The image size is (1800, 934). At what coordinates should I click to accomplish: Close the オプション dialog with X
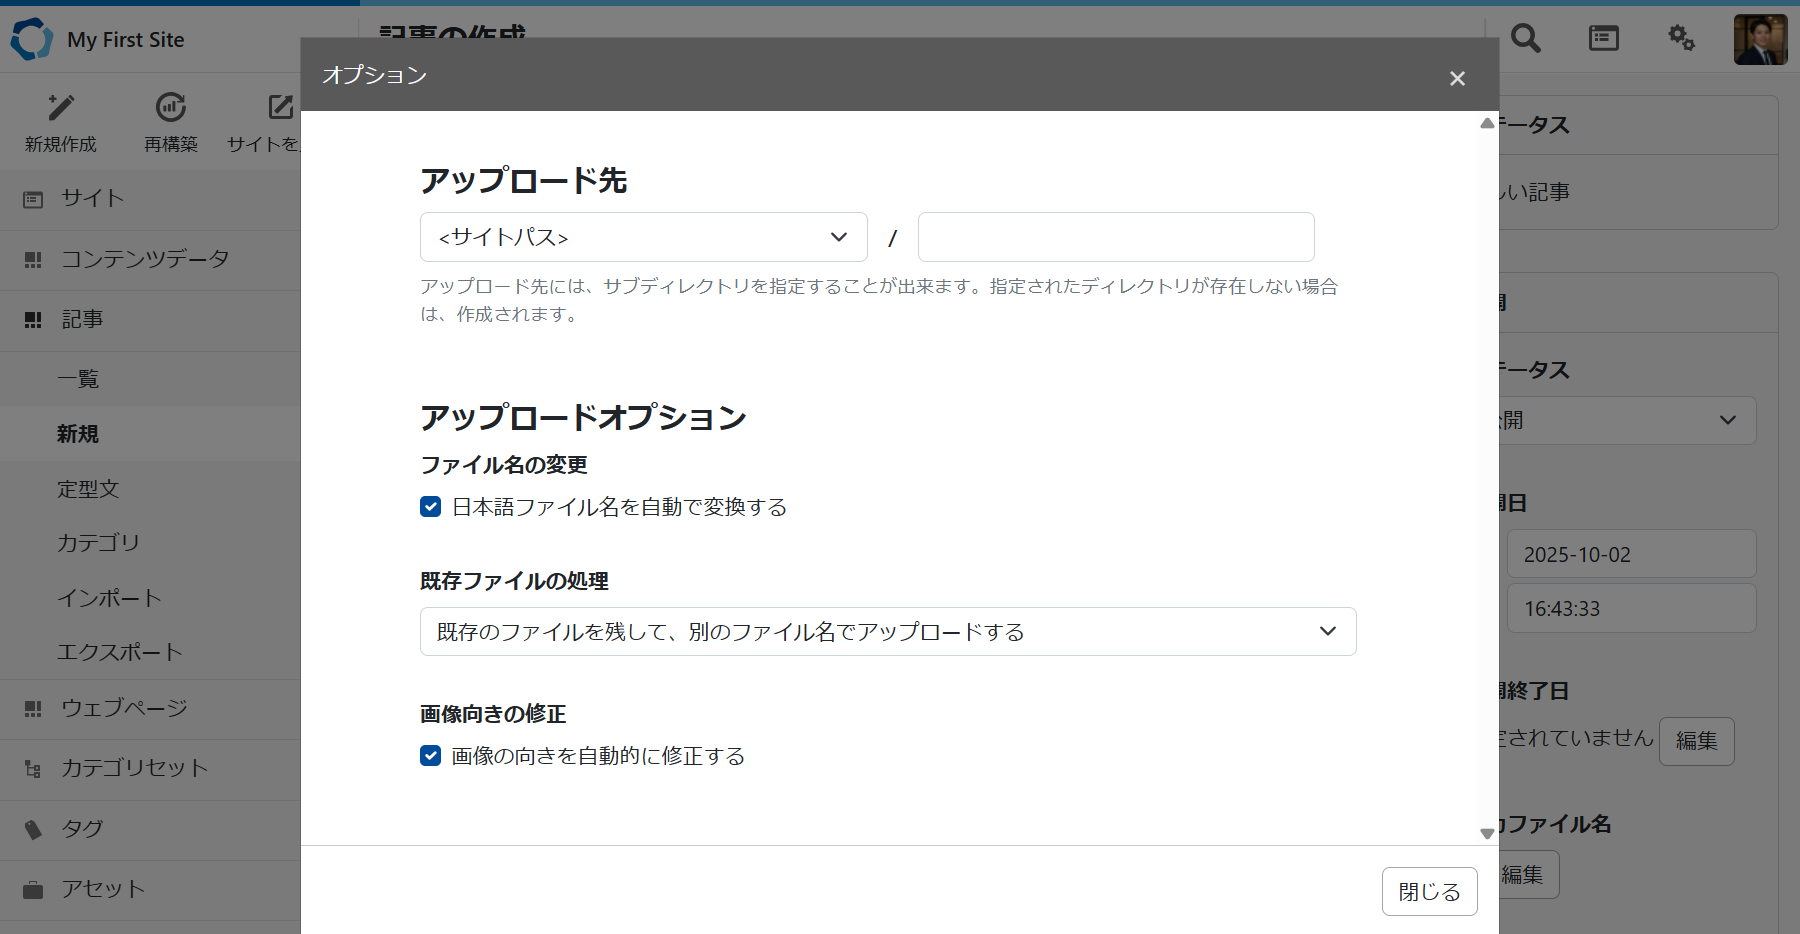coord(1457,78)
